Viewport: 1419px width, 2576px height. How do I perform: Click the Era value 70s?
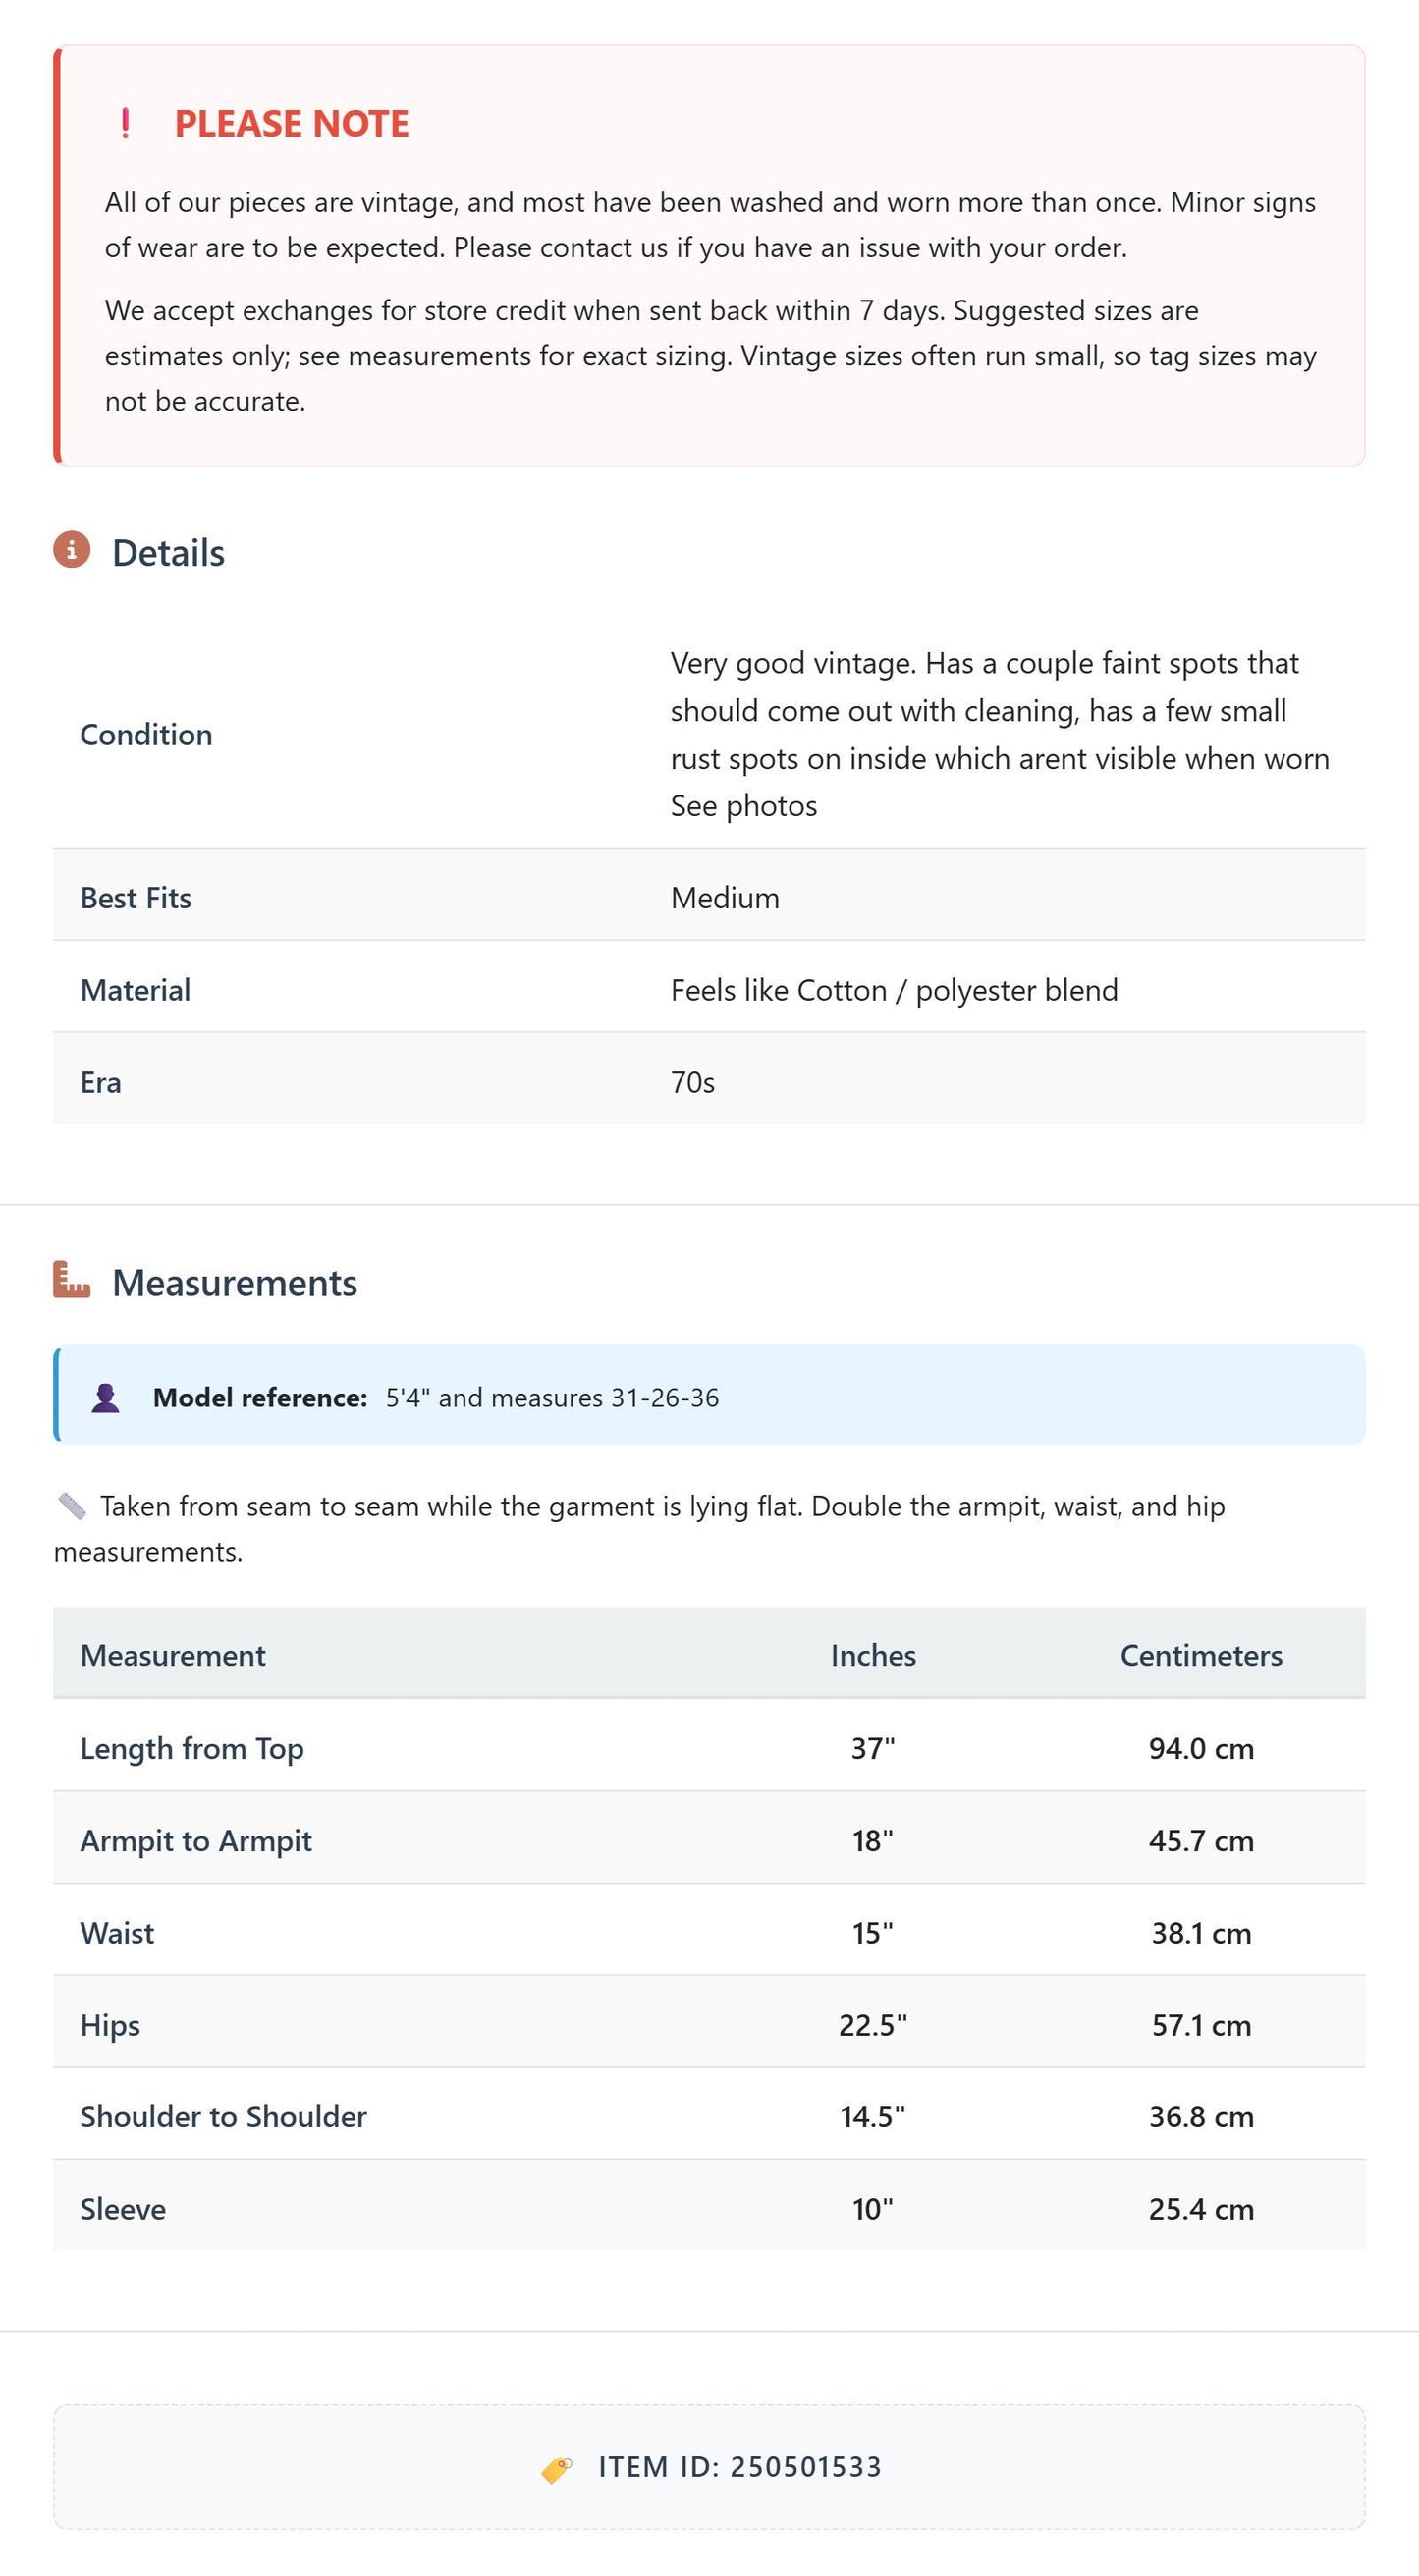coord(693,1082)
